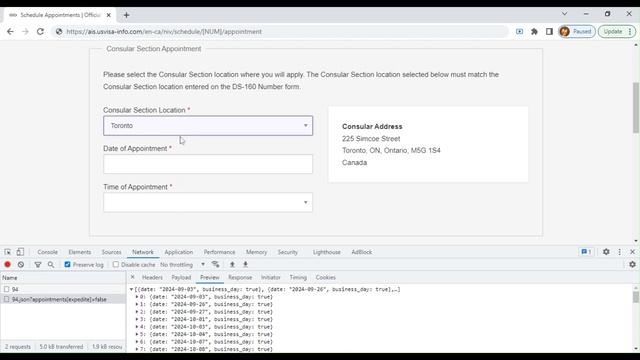
Task: Switch to the Application tab
Action: pyautogui.click(x=179, y=252)
